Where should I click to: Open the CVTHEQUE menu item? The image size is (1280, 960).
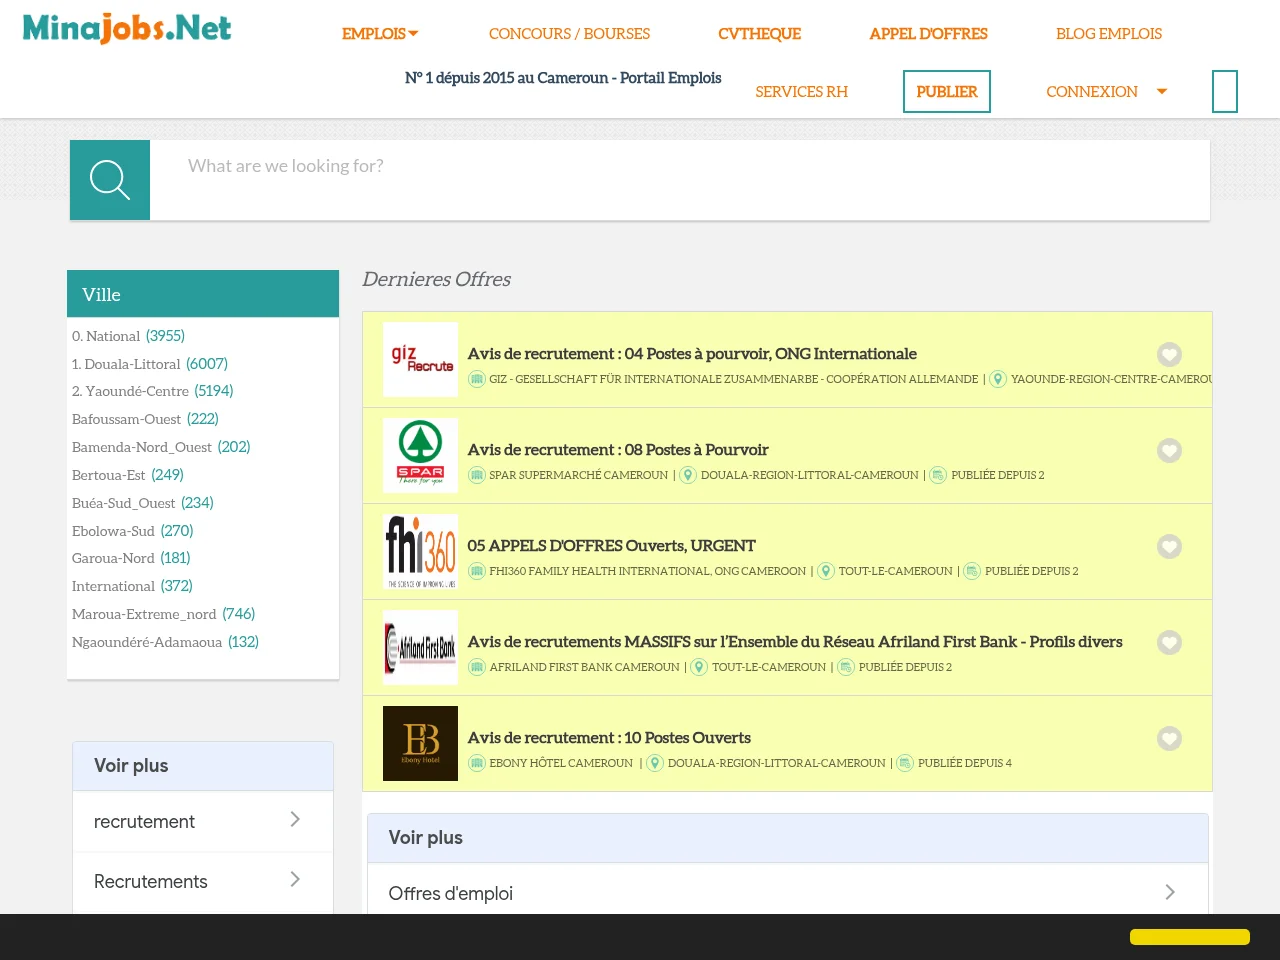pos(760,34)
